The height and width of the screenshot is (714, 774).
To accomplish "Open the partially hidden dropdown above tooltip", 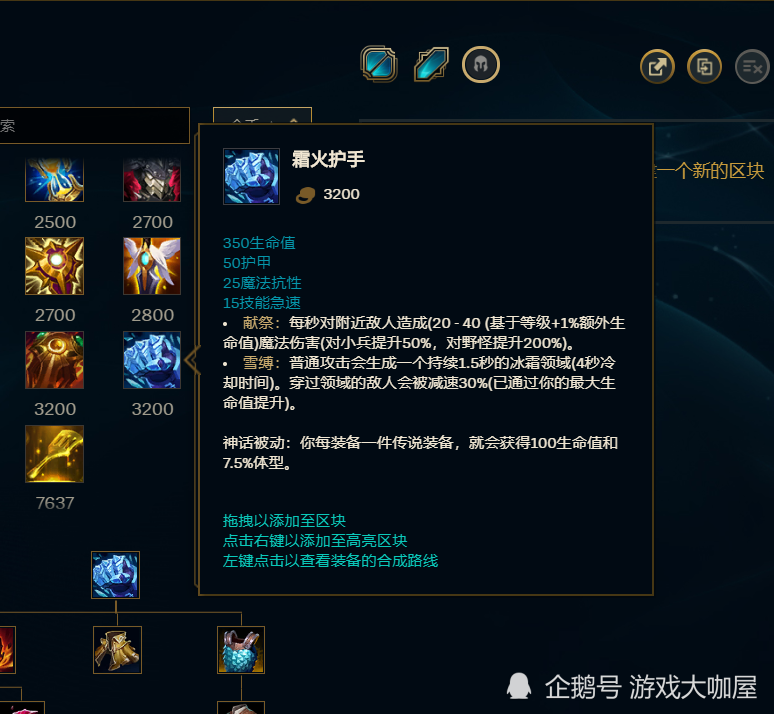I will [262, 117].
